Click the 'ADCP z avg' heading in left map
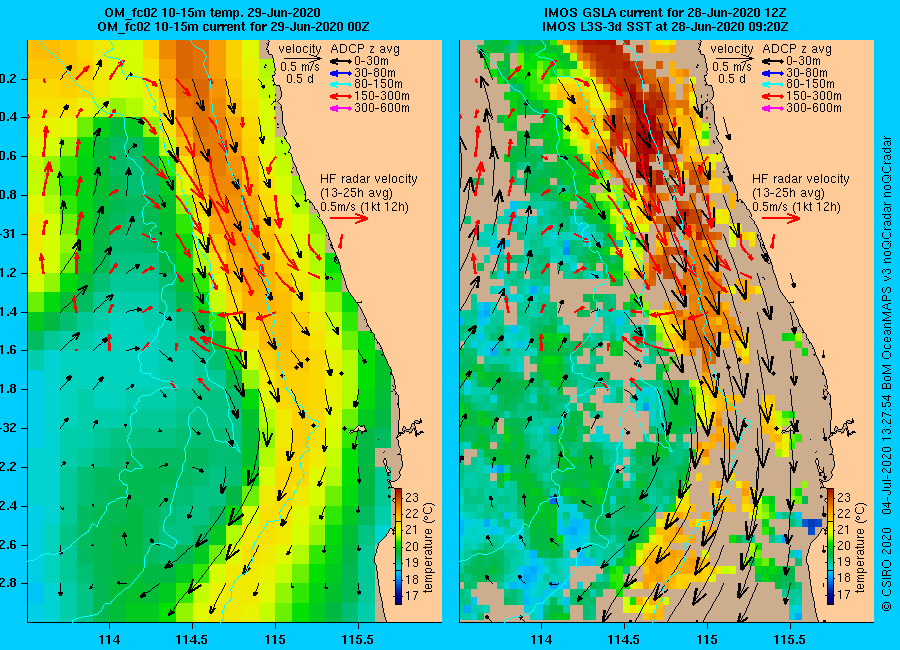 [365, 49]
